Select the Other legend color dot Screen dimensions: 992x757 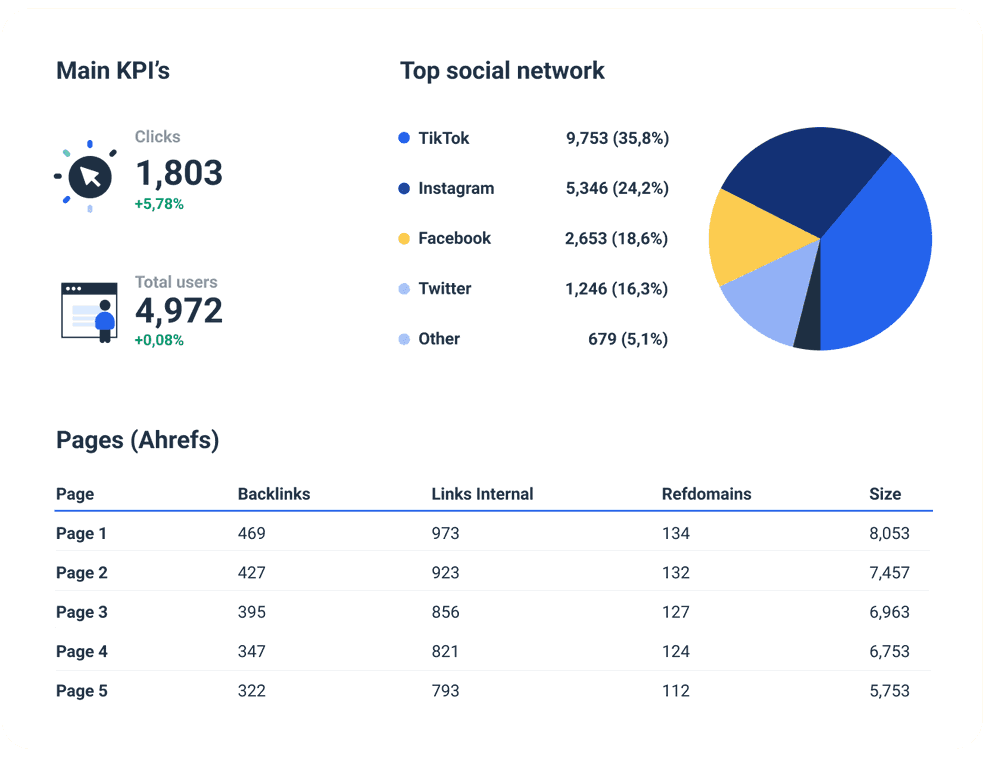click(404, 339)
